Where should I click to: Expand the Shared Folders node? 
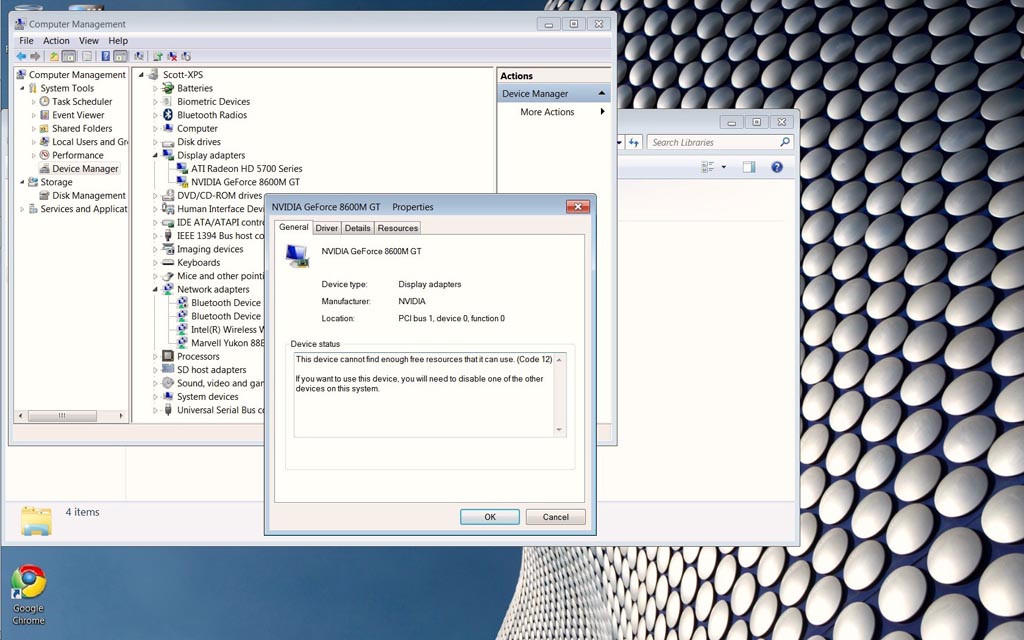click(x=33, y=129)
